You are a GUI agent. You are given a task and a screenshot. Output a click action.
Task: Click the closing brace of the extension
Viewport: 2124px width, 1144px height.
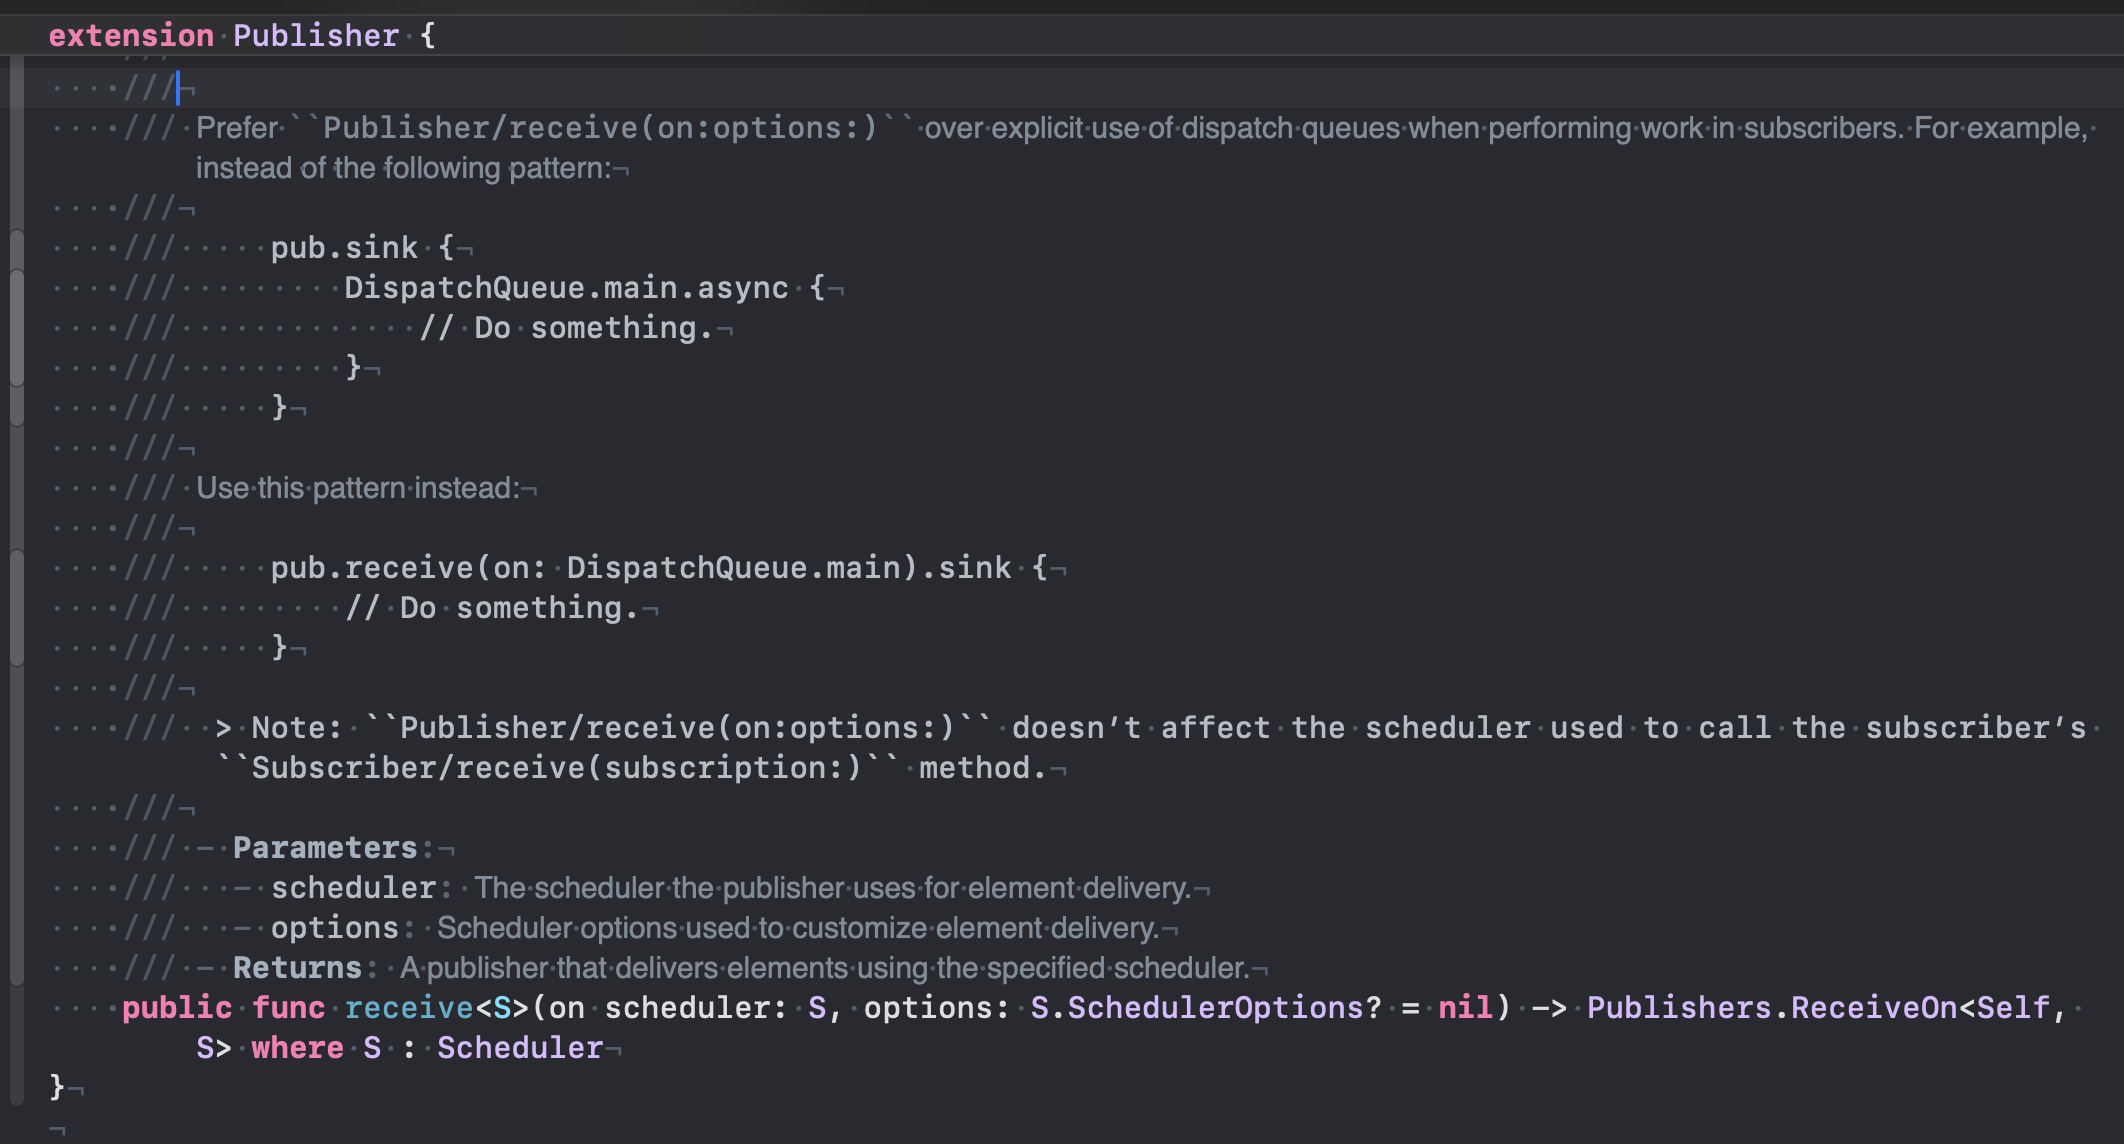tap(57, 1086)
